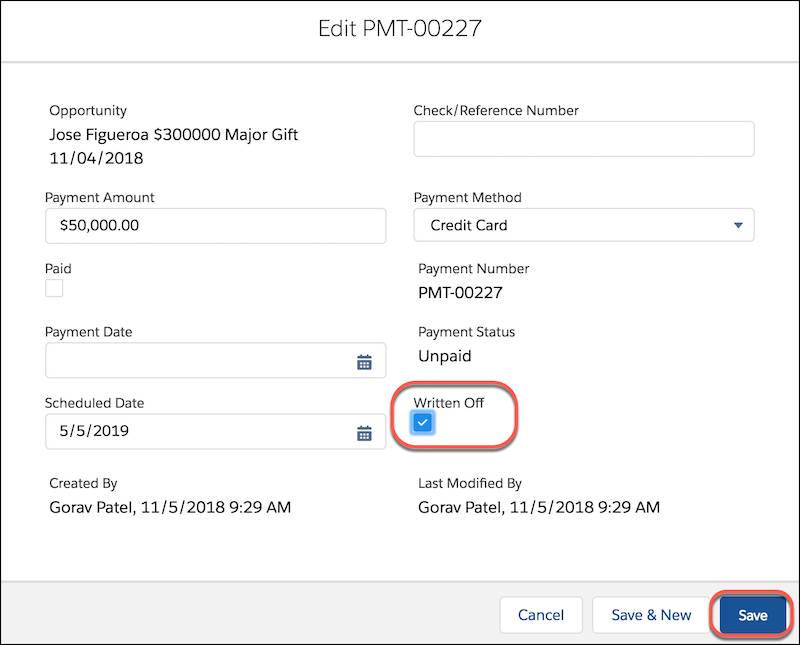Select the Payment Amount field showing $50,000.00

pyautogui.click(x=216, y=225)
